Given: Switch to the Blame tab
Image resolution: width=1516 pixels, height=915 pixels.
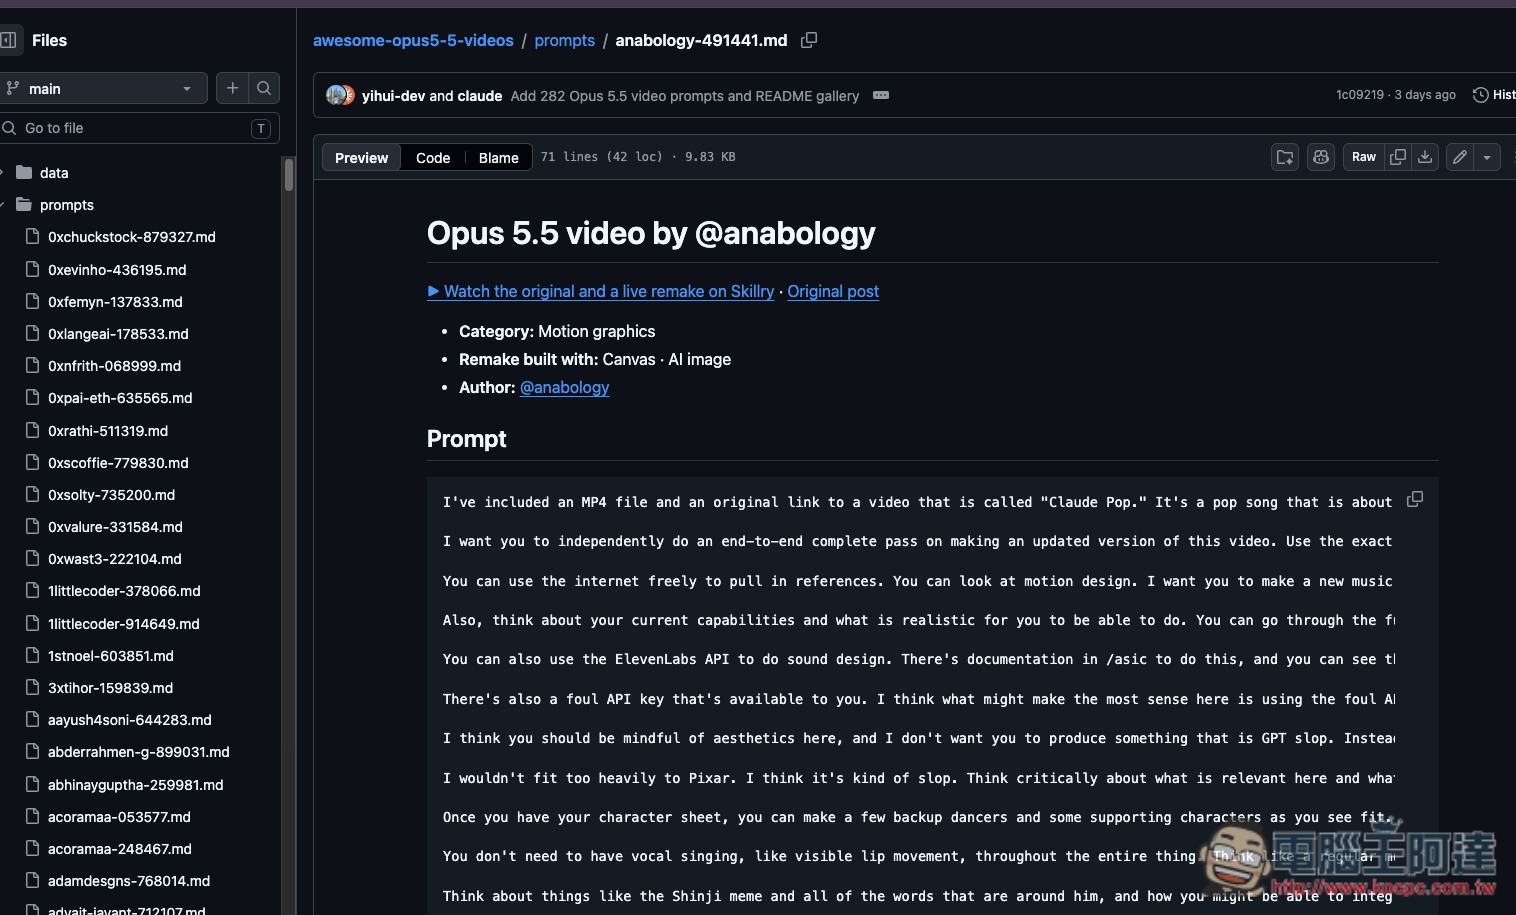Looking at the screenshot, I should point(498,158).
